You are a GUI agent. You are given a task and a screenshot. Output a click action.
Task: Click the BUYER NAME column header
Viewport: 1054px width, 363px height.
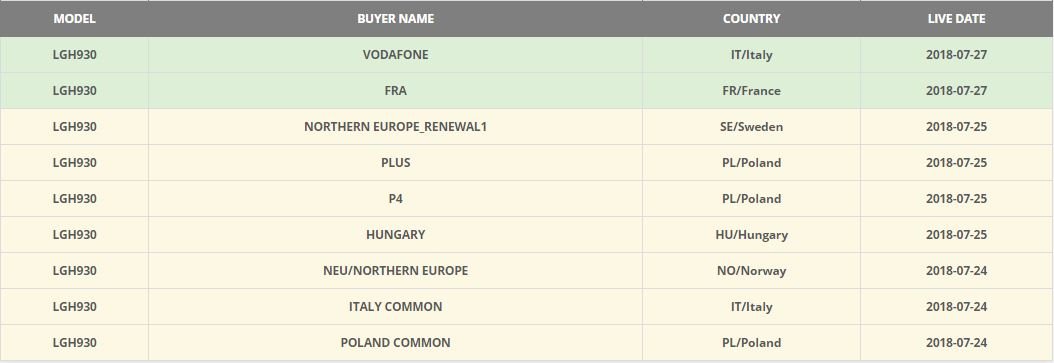(395, 19)
